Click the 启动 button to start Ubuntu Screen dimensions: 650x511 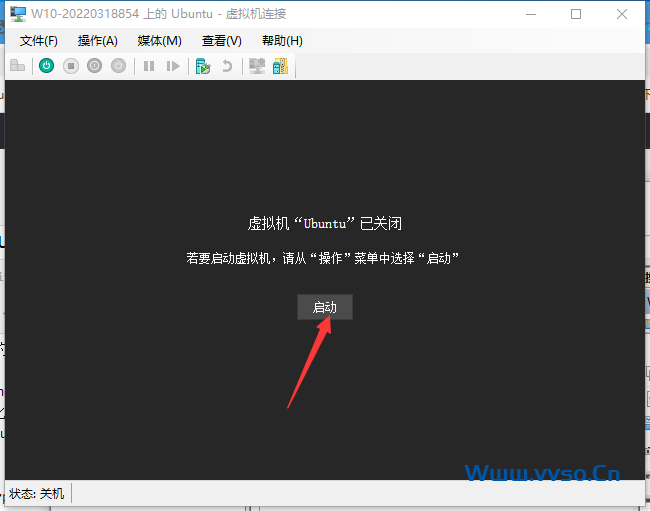click(325, 307)
